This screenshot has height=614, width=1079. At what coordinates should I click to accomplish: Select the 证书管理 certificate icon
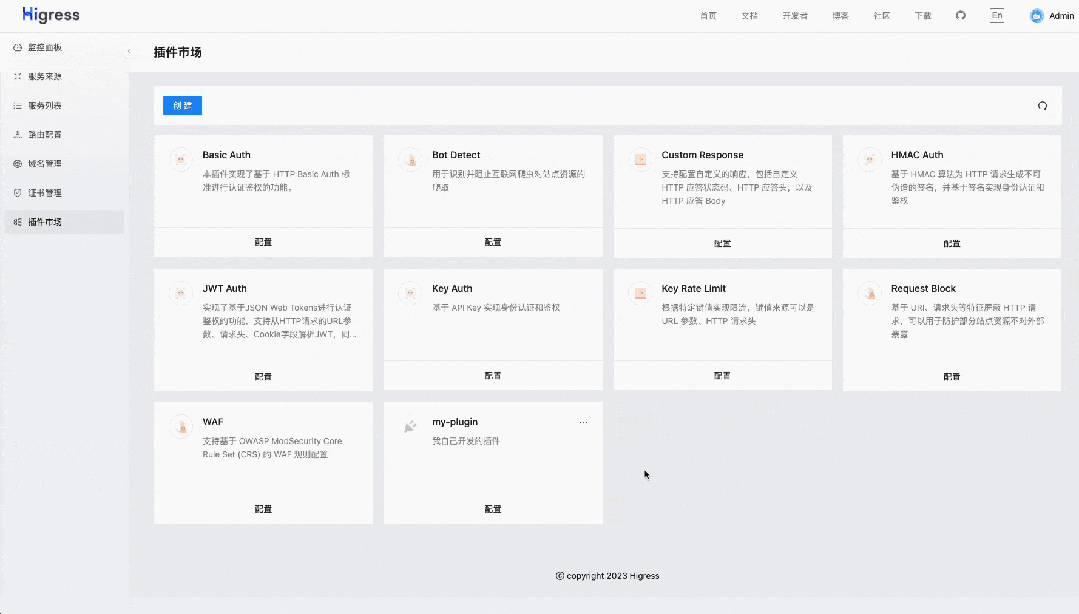click(x=16, y=192)
